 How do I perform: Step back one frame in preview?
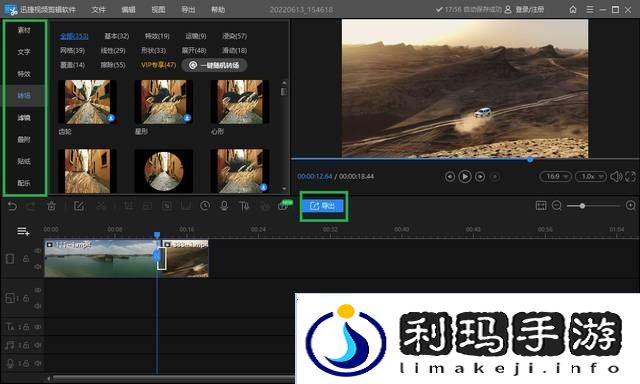pos(450,177)
